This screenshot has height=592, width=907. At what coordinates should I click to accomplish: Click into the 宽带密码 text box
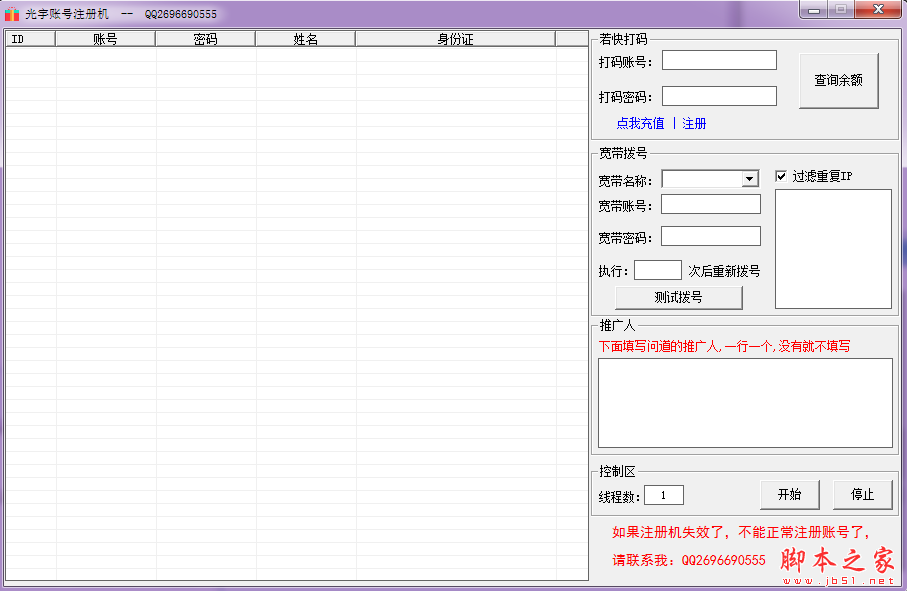[x=710, y=237]
